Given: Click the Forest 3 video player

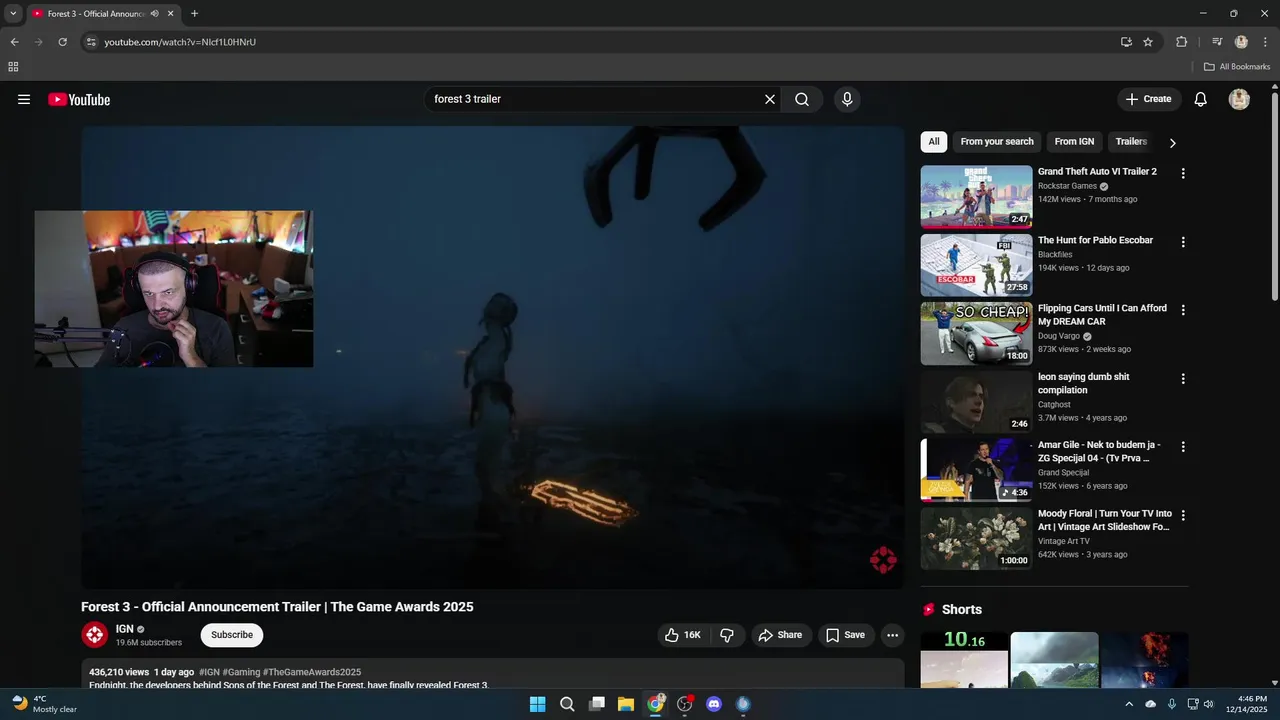Looking at the screenshot, I should 492,358.
